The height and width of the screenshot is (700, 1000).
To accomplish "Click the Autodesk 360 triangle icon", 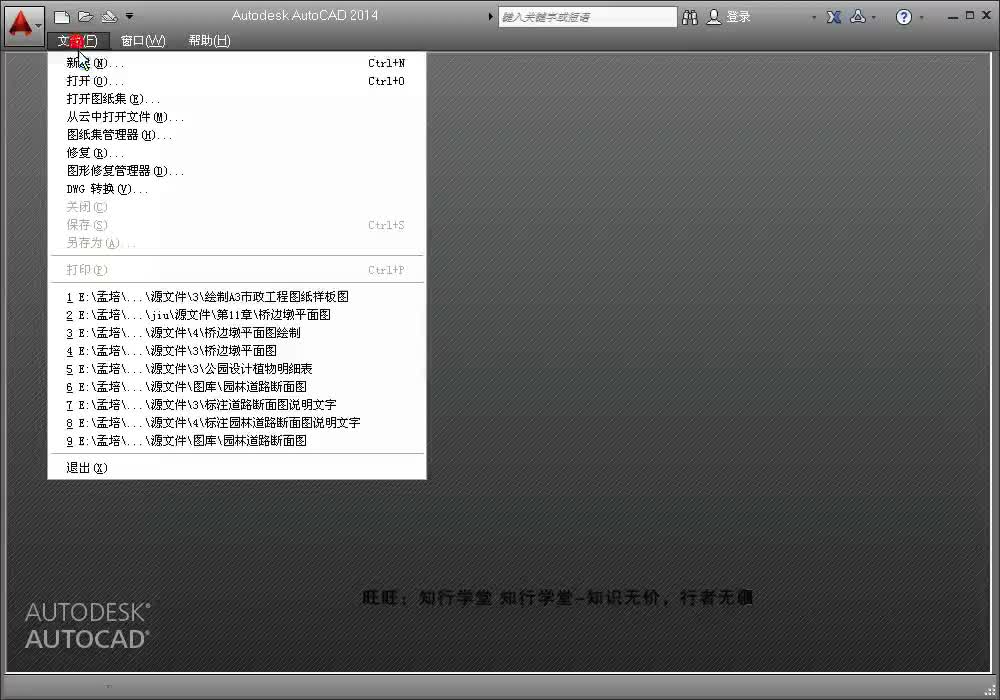I will (x=858, y=17).
